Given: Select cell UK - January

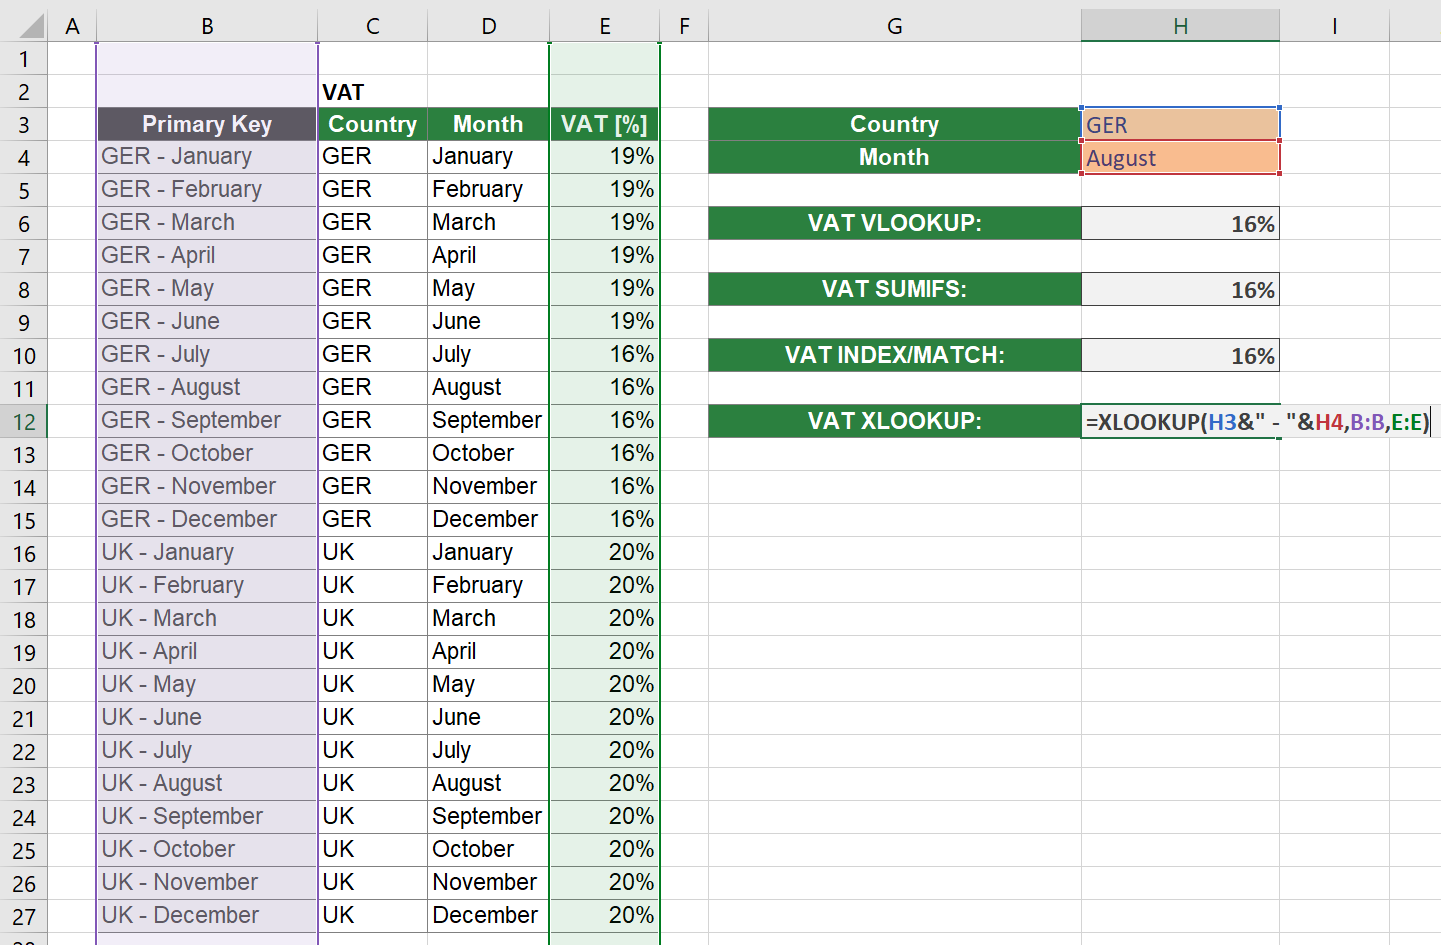Looking at the screenshot, I should tap(207, 553).
